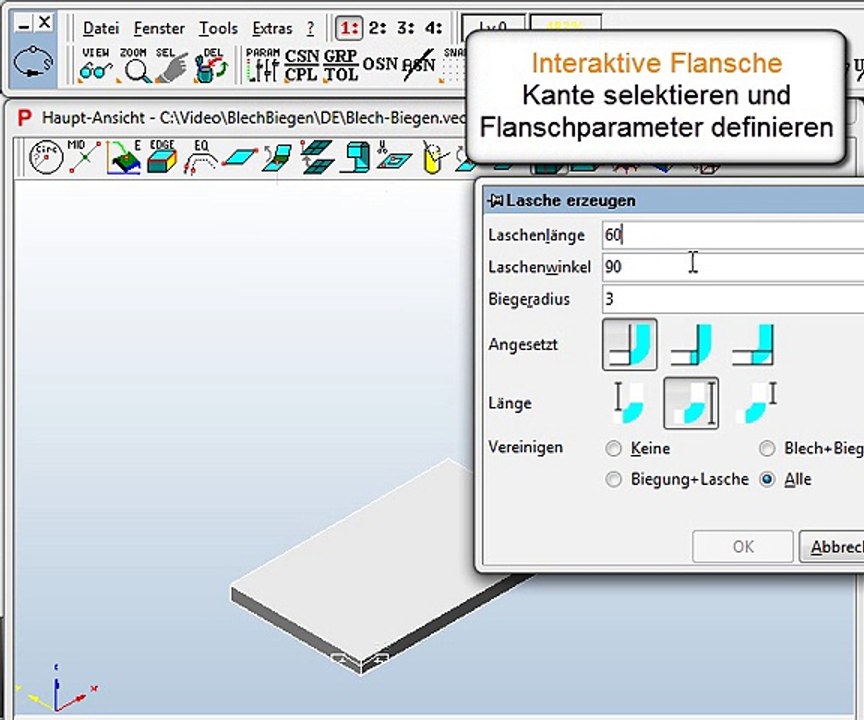Switch to view layout 4:
Screen dimensions: 864x720
[x=435, y=28]
